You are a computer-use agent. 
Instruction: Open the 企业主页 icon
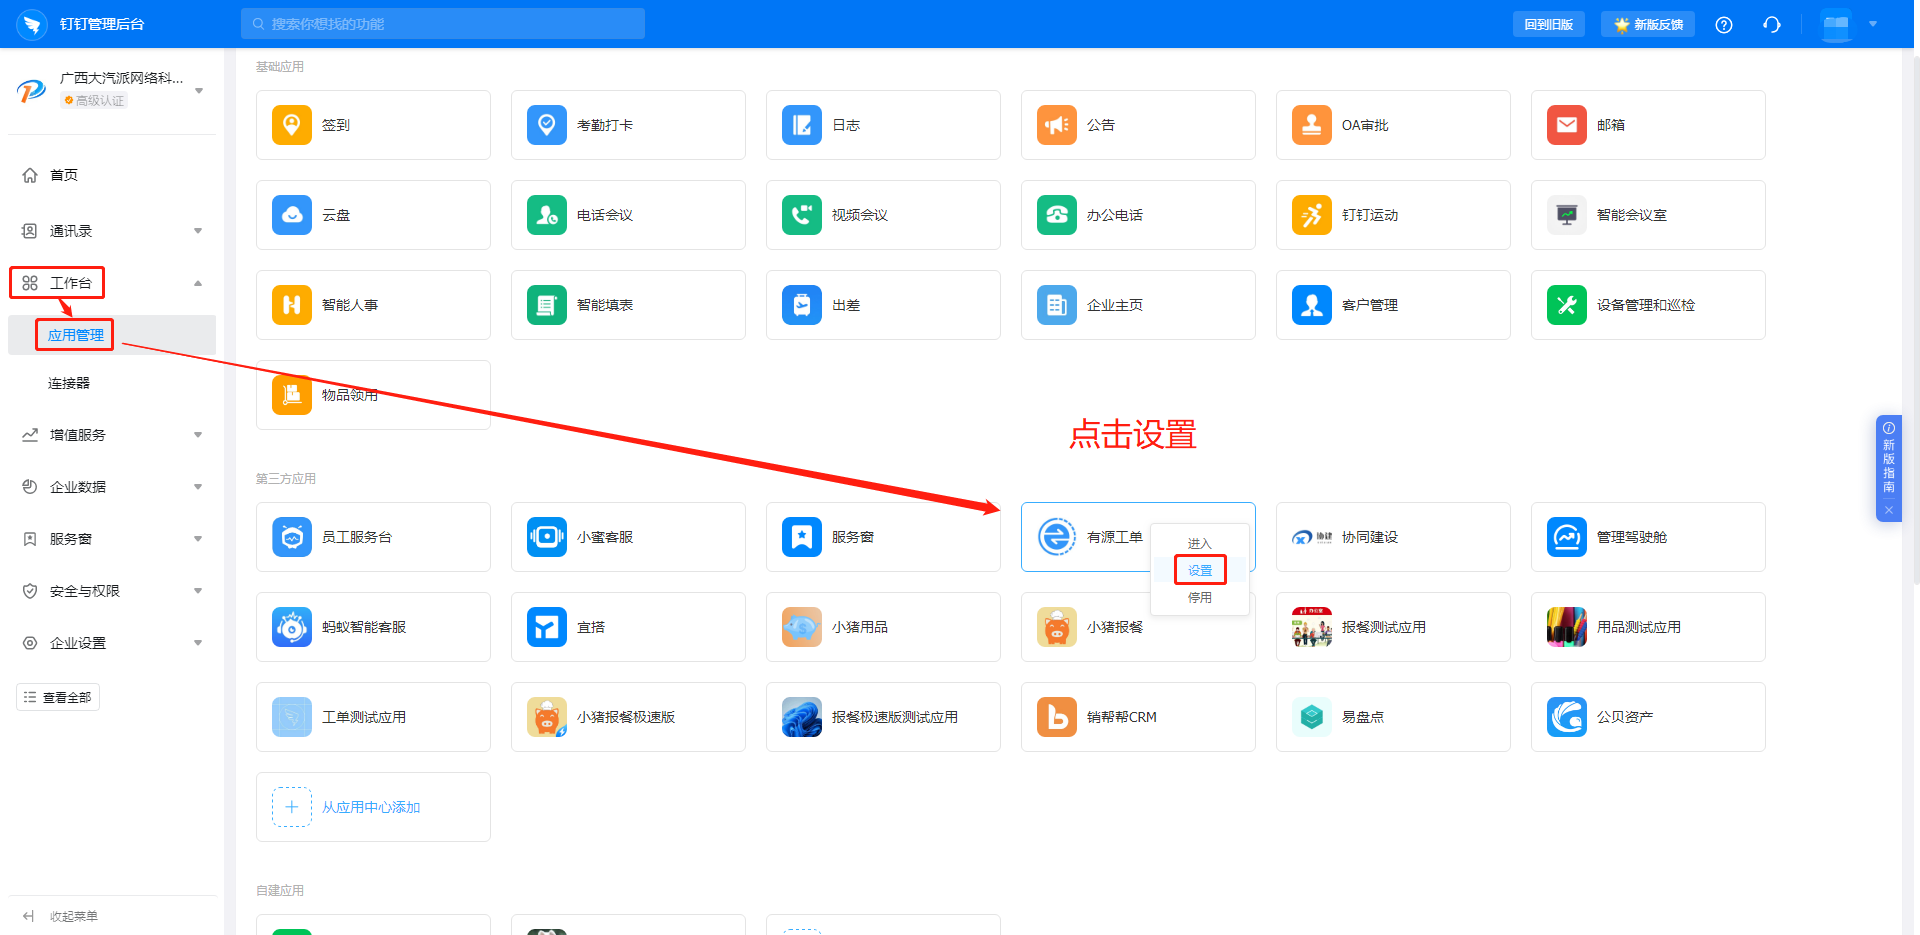pos(1057,305)
